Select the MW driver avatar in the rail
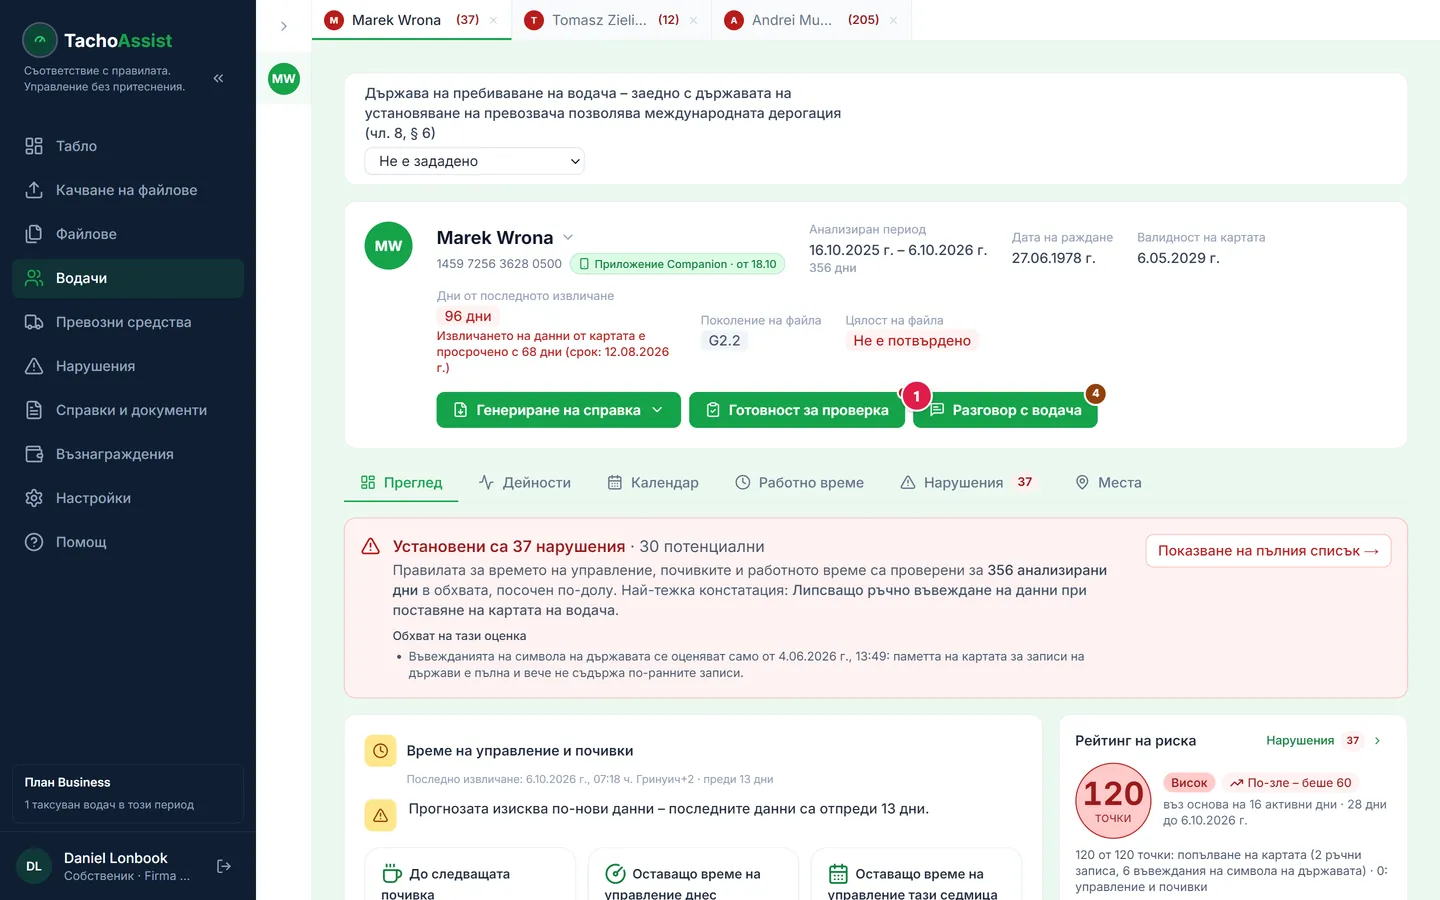1440x900 pixels. (284, 79)
